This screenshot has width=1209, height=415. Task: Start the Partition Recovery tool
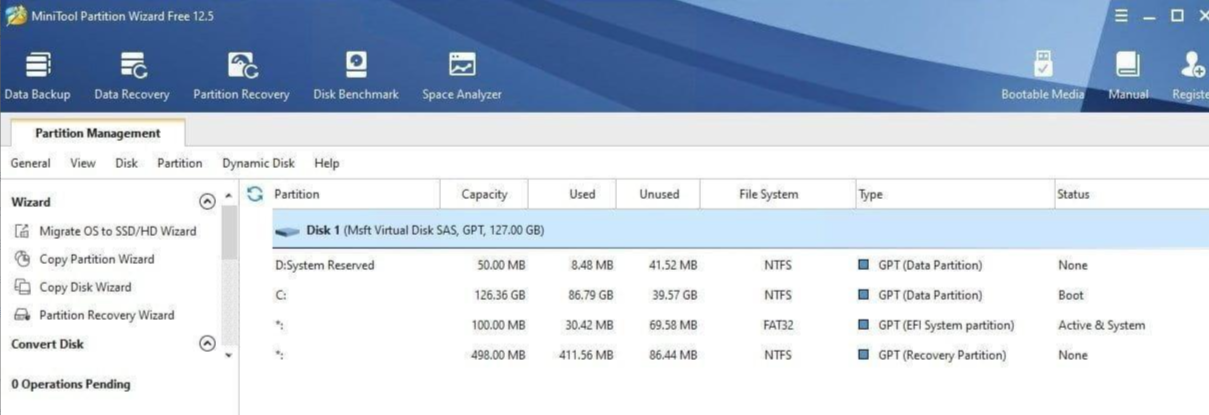click(x=241, y=76)
